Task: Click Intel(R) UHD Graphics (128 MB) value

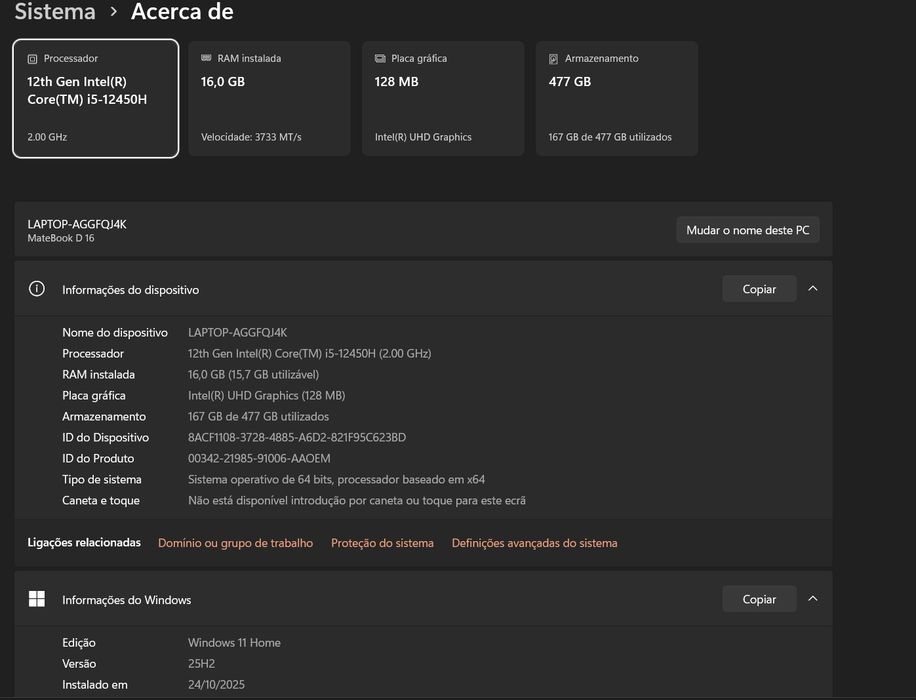Action: pos(266,396)
